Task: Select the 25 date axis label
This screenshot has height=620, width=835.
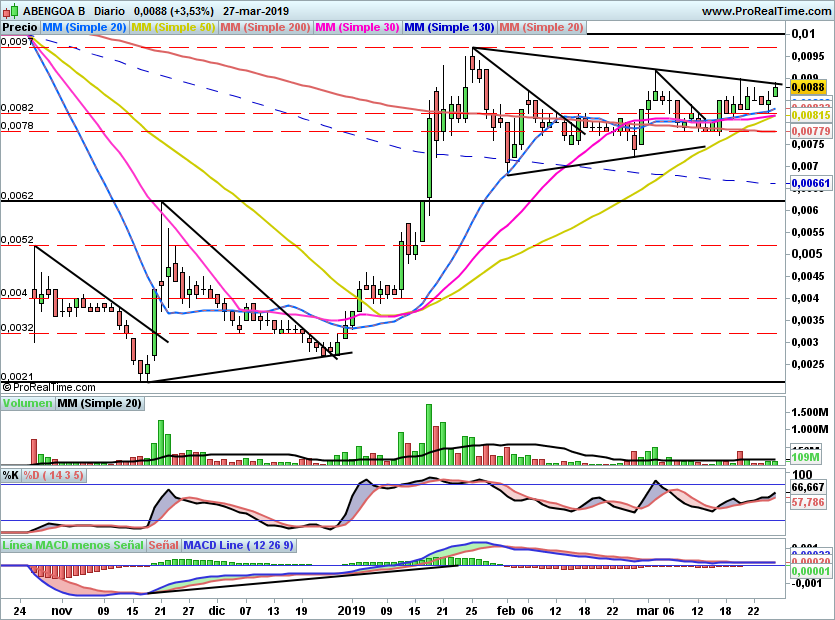Action: pos(471,610)
